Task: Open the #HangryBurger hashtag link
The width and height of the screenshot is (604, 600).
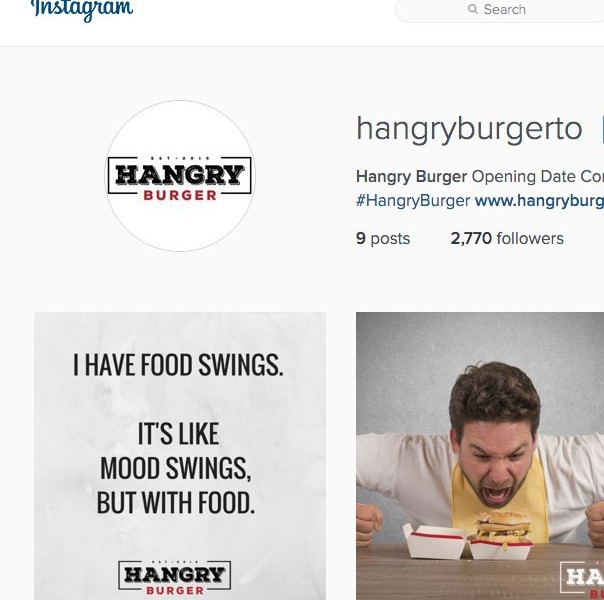Action: click(413, 201)
